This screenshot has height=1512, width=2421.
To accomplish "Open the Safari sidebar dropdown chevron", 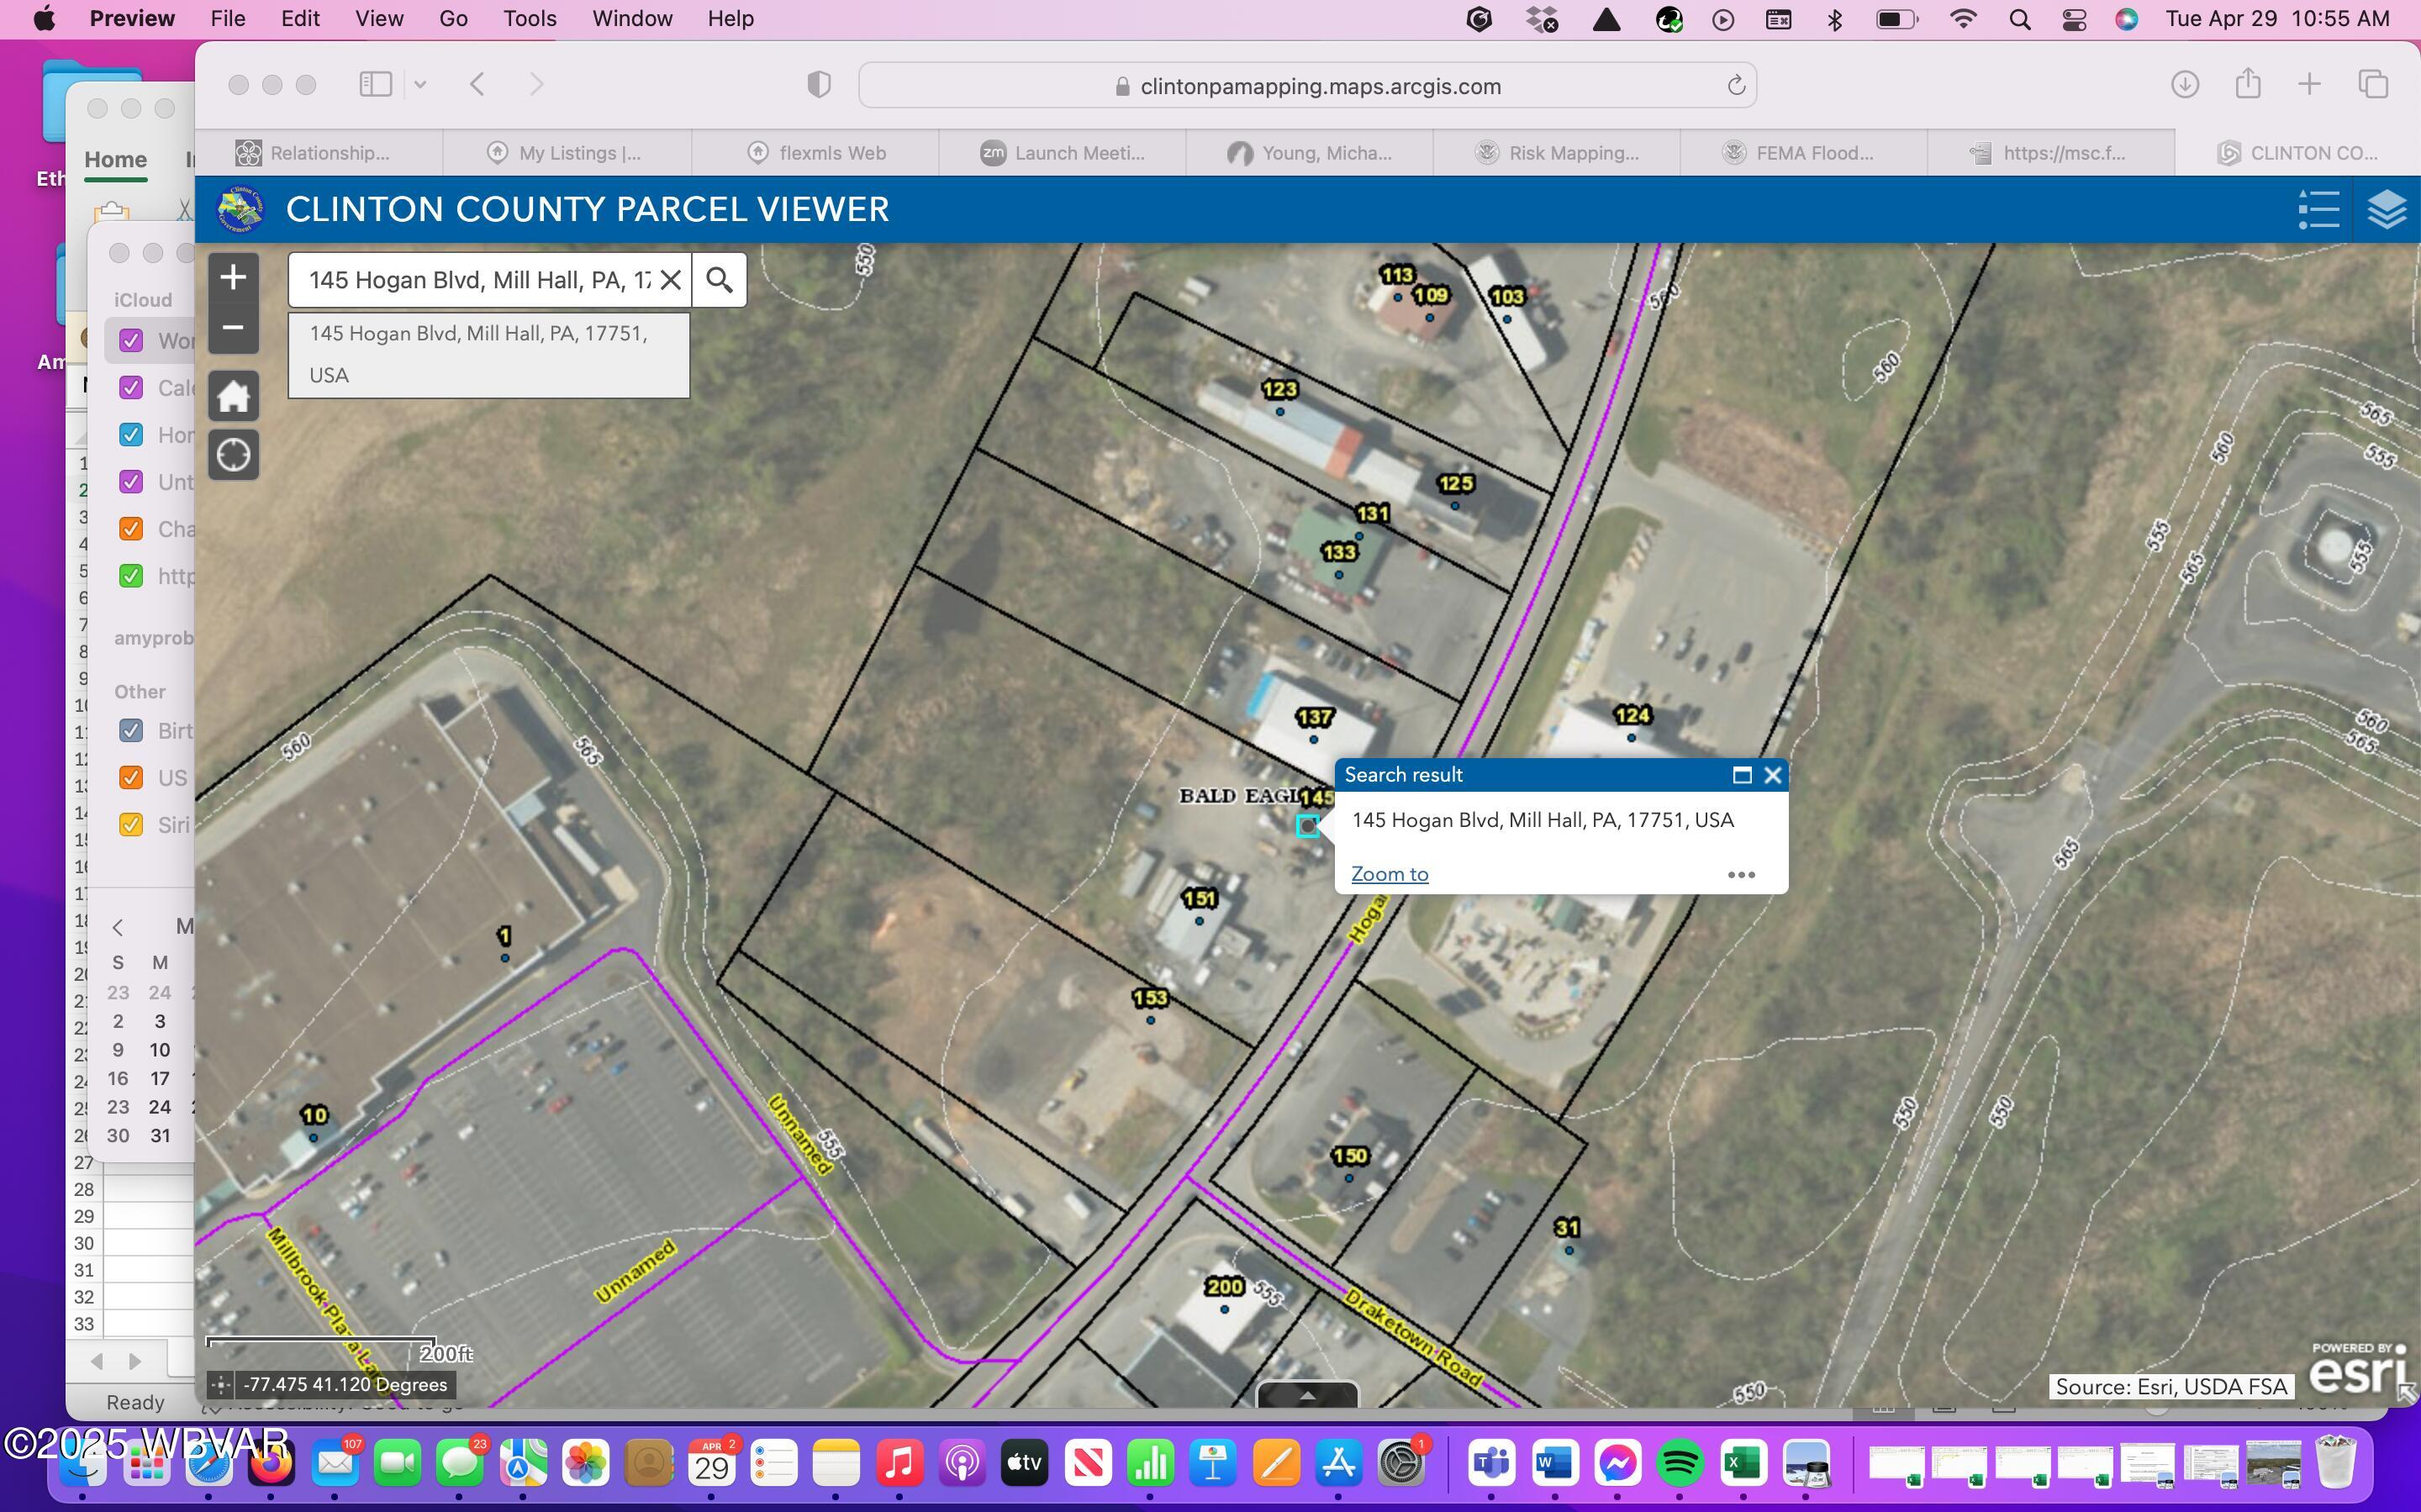I will (420, 85).
